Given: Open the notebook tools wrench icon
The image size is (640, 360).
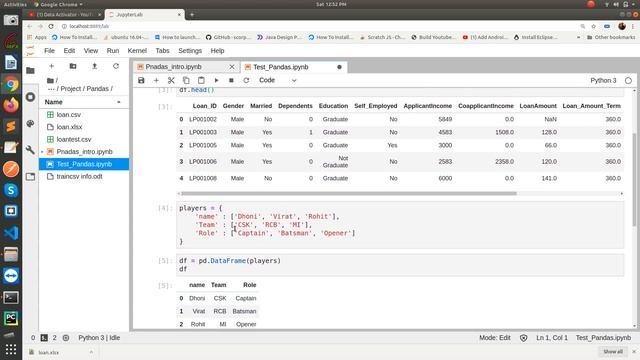Looking at the screenshot, I should click(30, 150).
